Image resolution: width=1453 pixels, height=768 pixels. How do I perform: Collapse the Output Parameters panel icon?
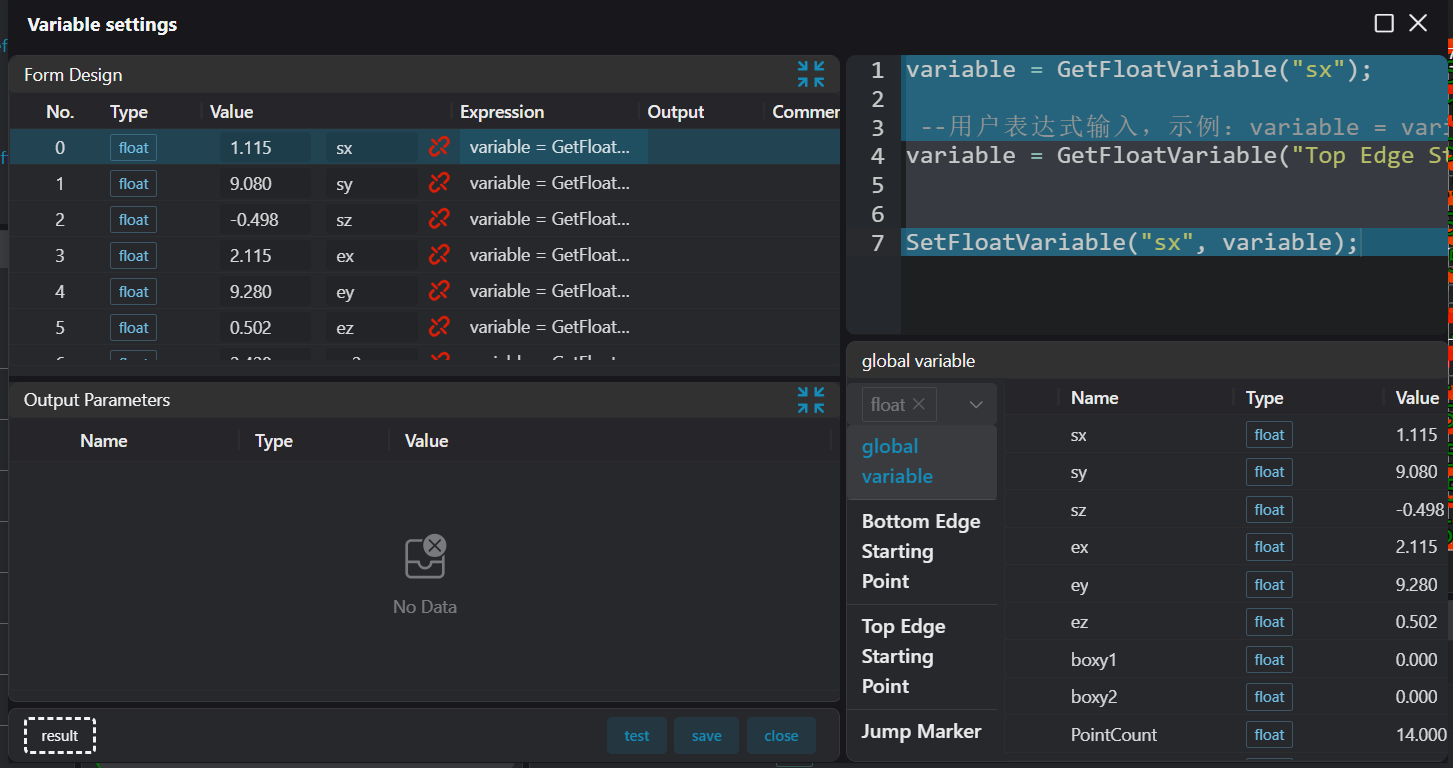pyautogui.click(x=811, y=400)
